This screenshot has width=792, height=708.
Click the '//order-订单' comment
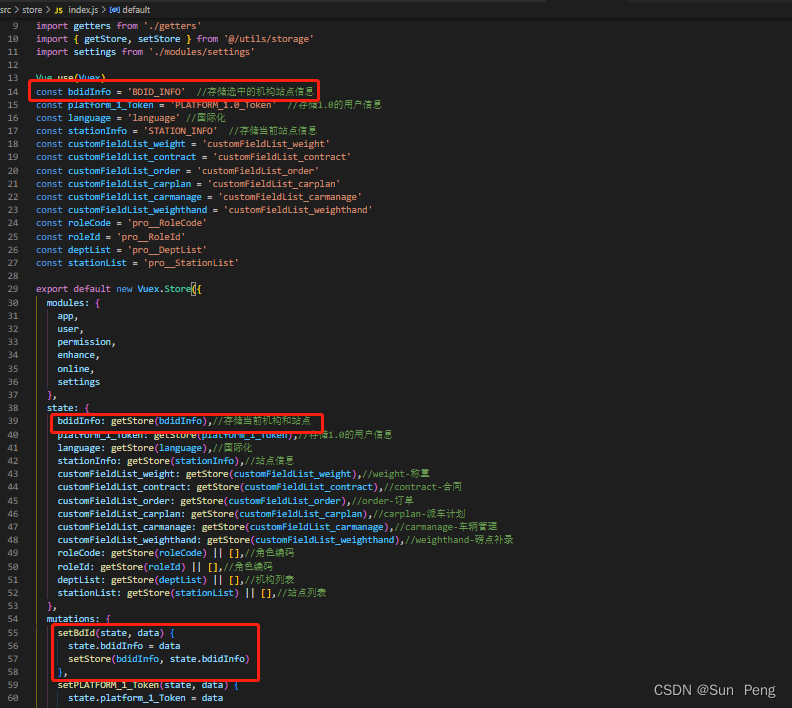click(x=382, y=501)
